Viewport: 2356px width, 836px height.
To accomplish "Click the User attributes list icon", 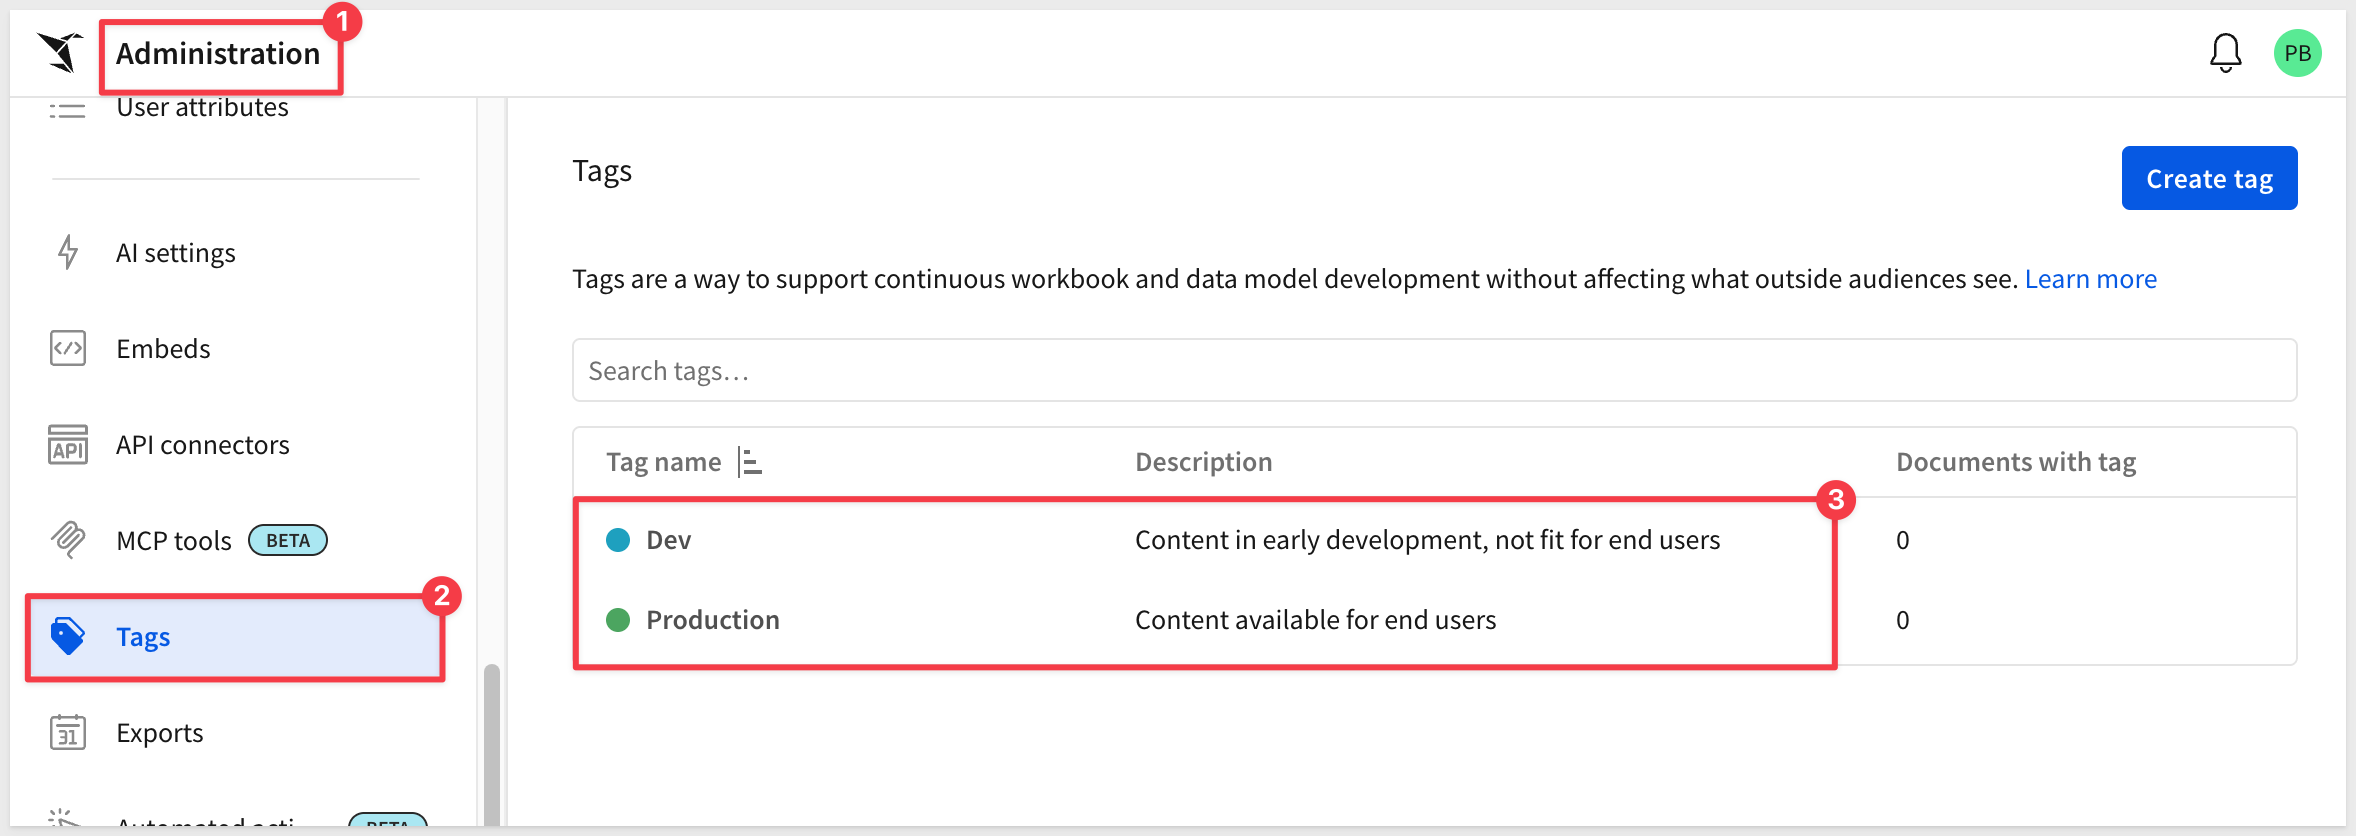I will point(68,110).
